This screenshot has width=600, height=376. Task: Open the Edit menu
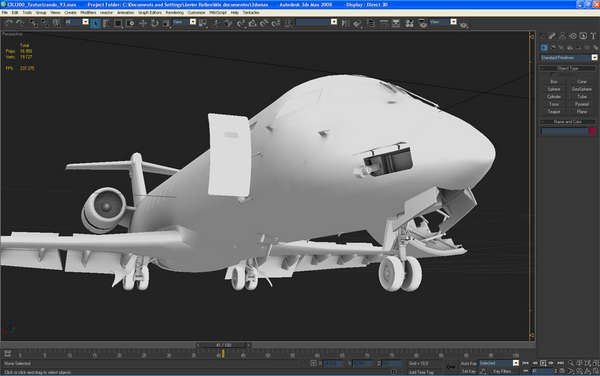(15, 13)
